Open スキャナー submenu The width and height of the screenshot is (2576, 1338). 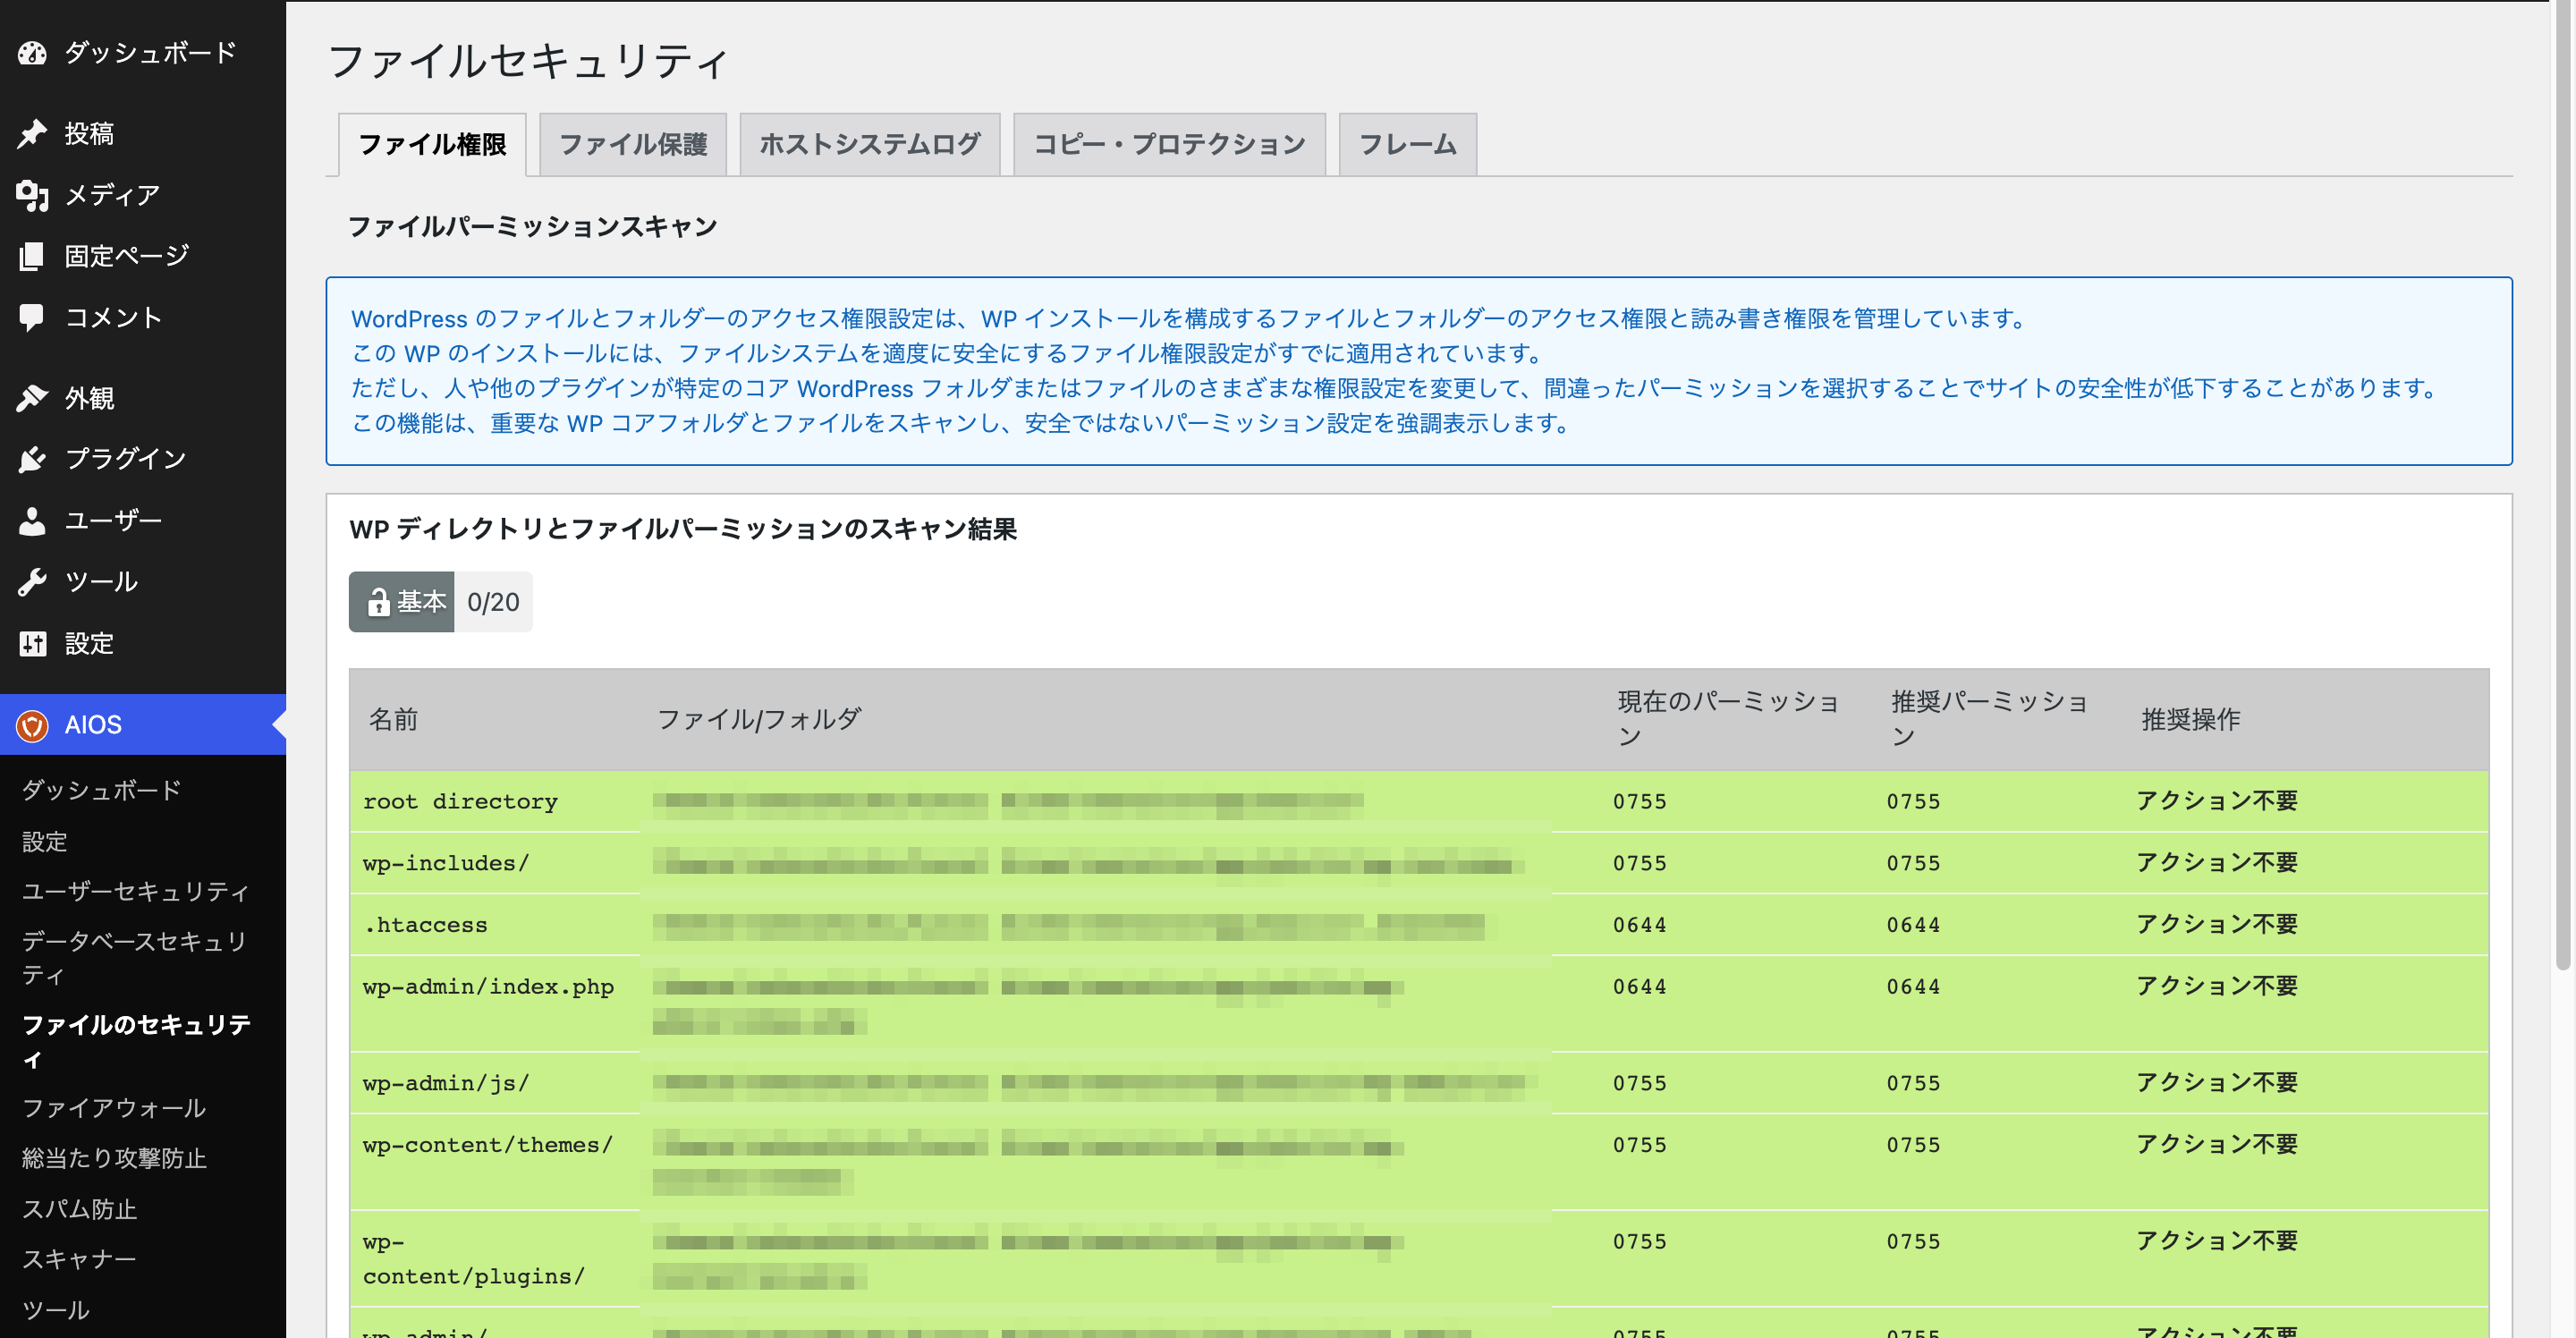tap(79, 1259)
